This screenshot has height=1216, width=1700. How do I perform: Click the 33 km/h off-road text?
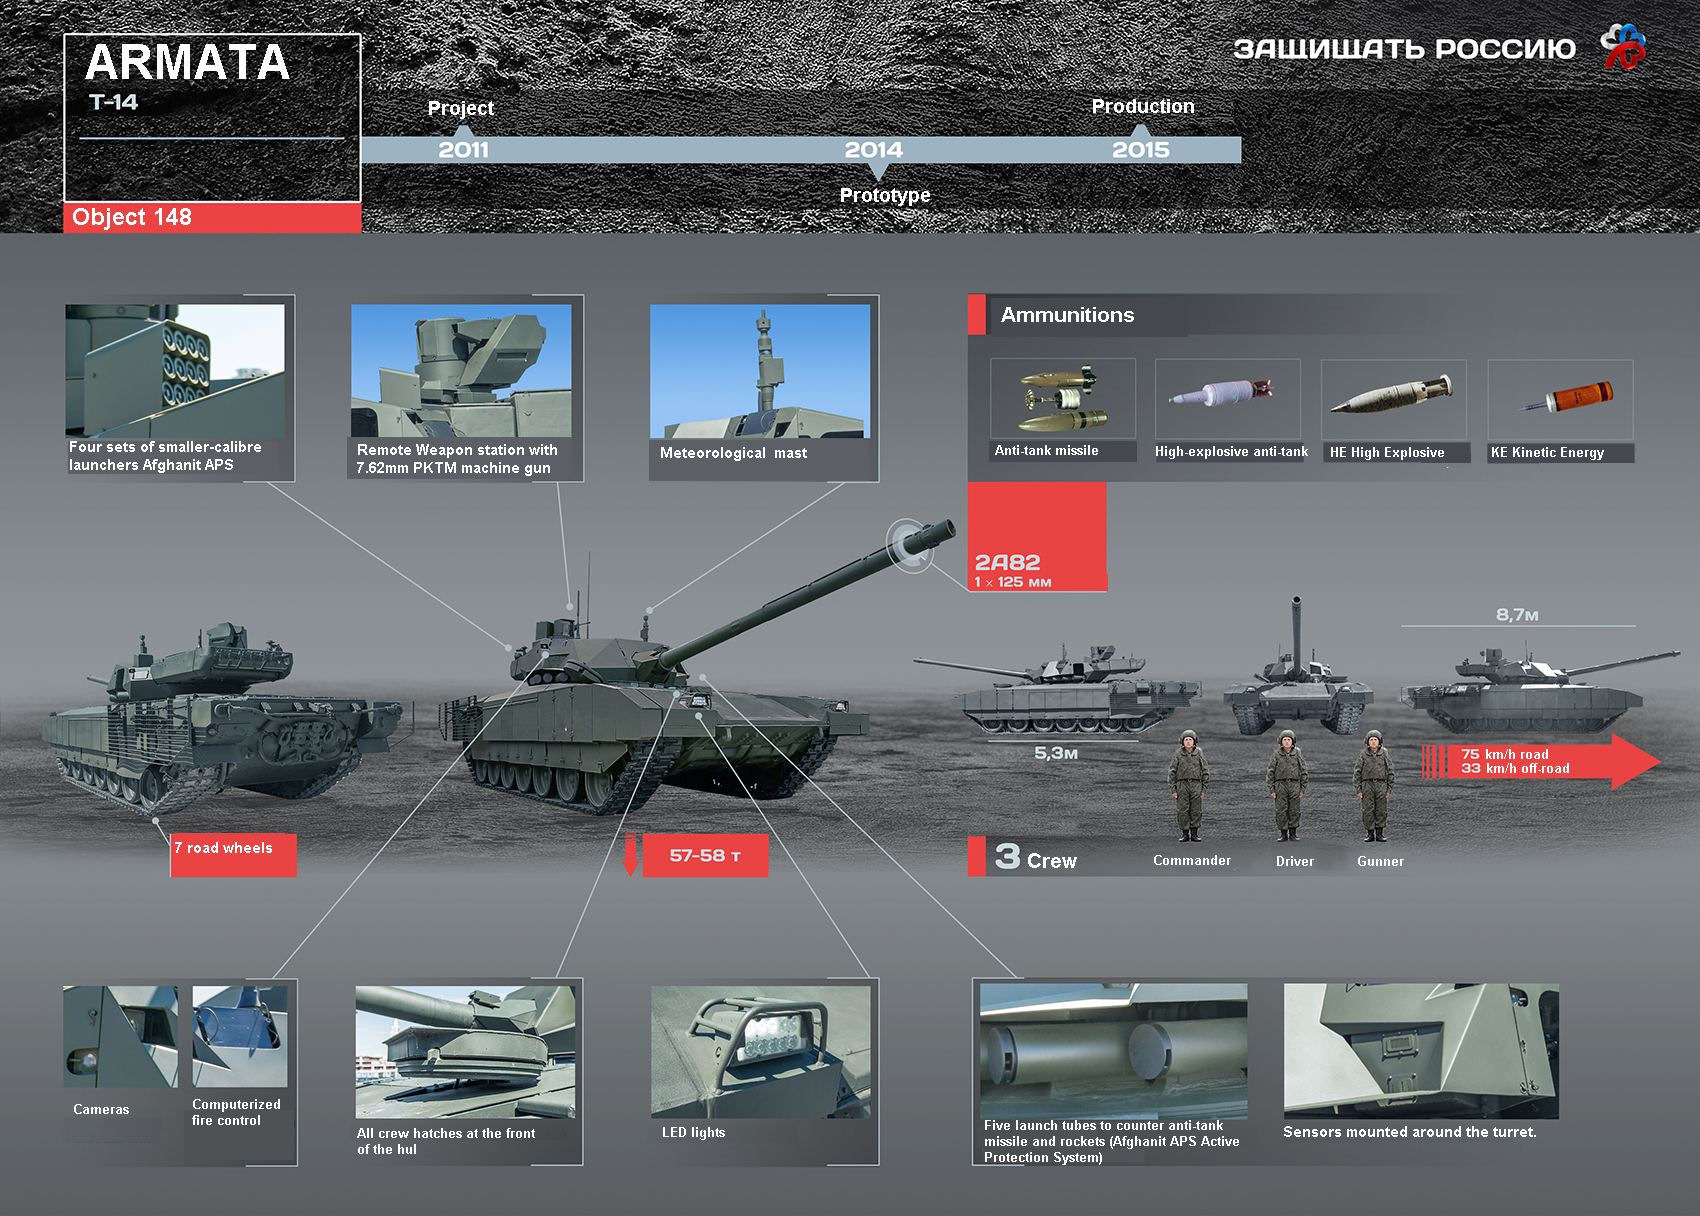click(x=1515, y=769)
